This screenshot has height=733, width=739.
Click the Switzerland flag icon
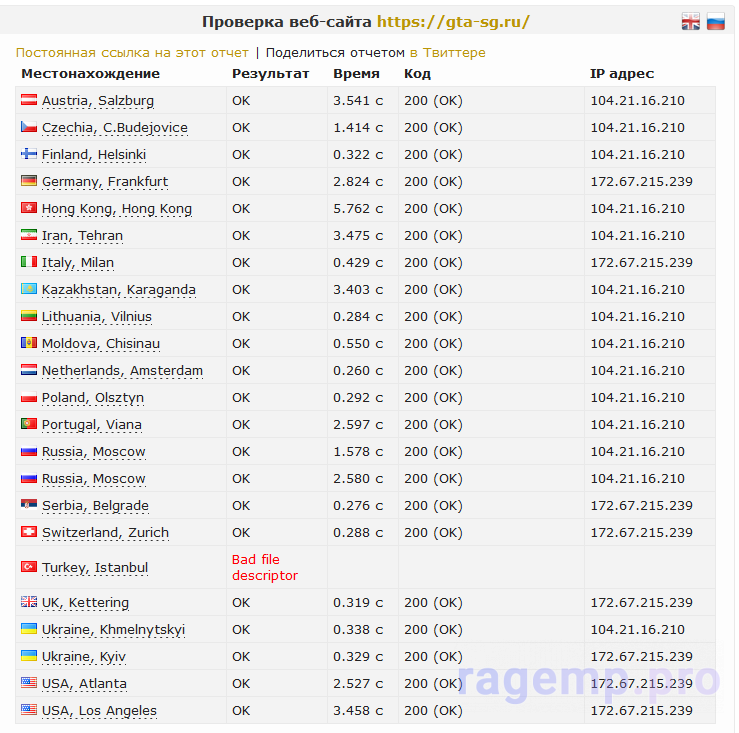[x=29, y=532]
